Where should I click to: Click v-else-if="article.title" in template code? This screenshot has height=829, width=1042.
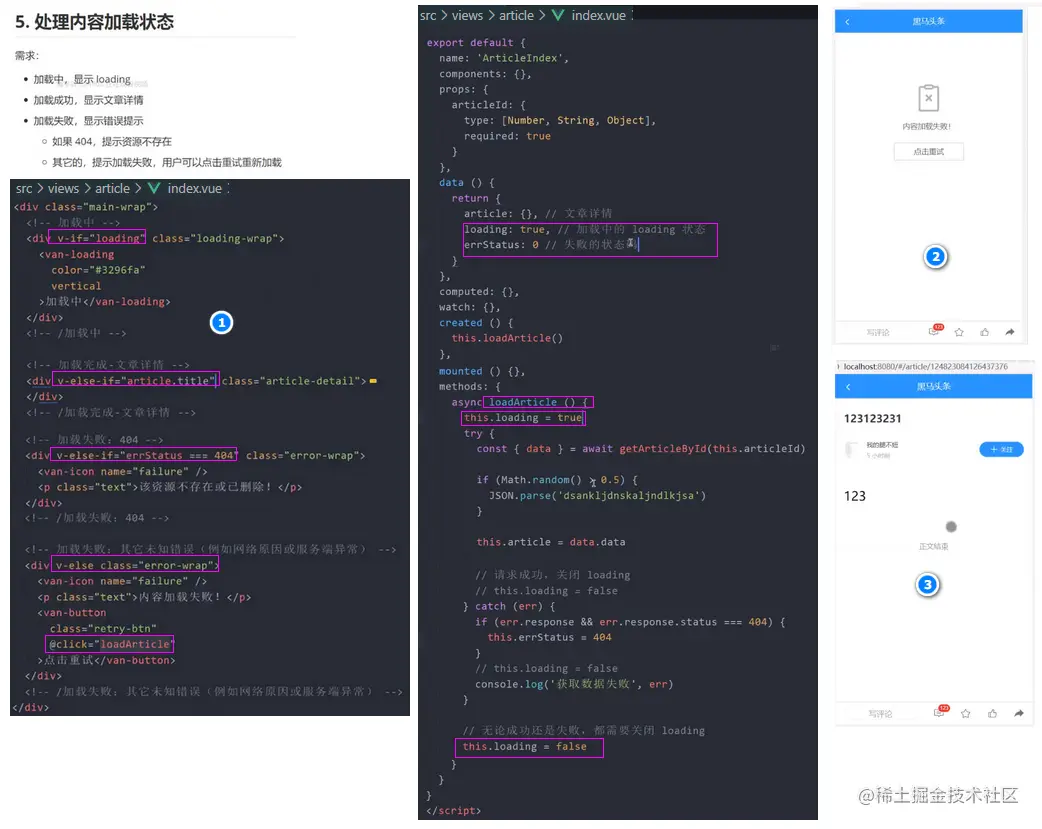pyautogui.click(x=136, y=381)
